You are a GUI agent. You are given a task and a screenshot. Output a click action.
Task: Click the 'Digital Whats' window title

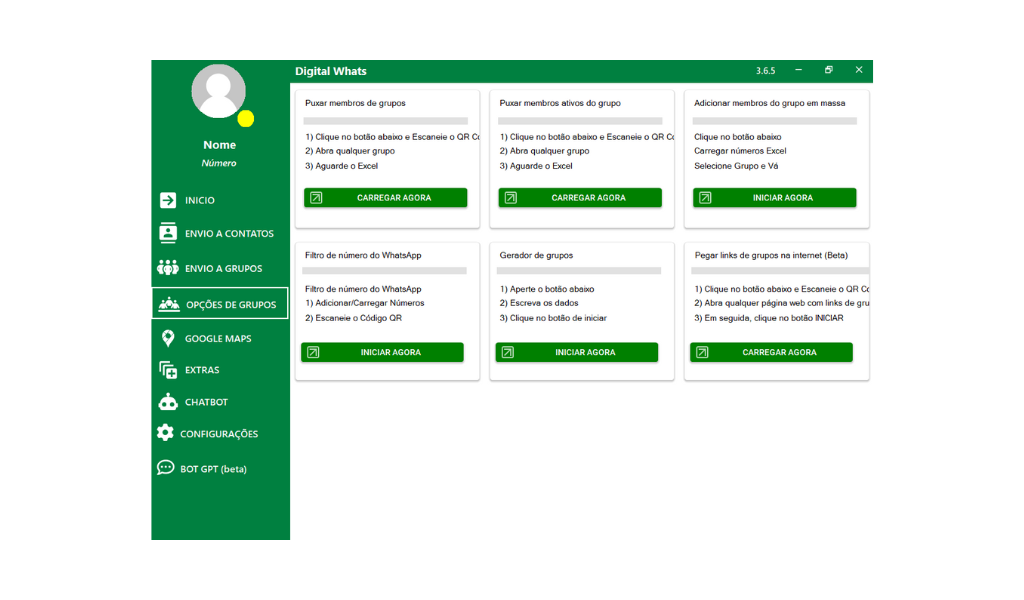(330, 71)
